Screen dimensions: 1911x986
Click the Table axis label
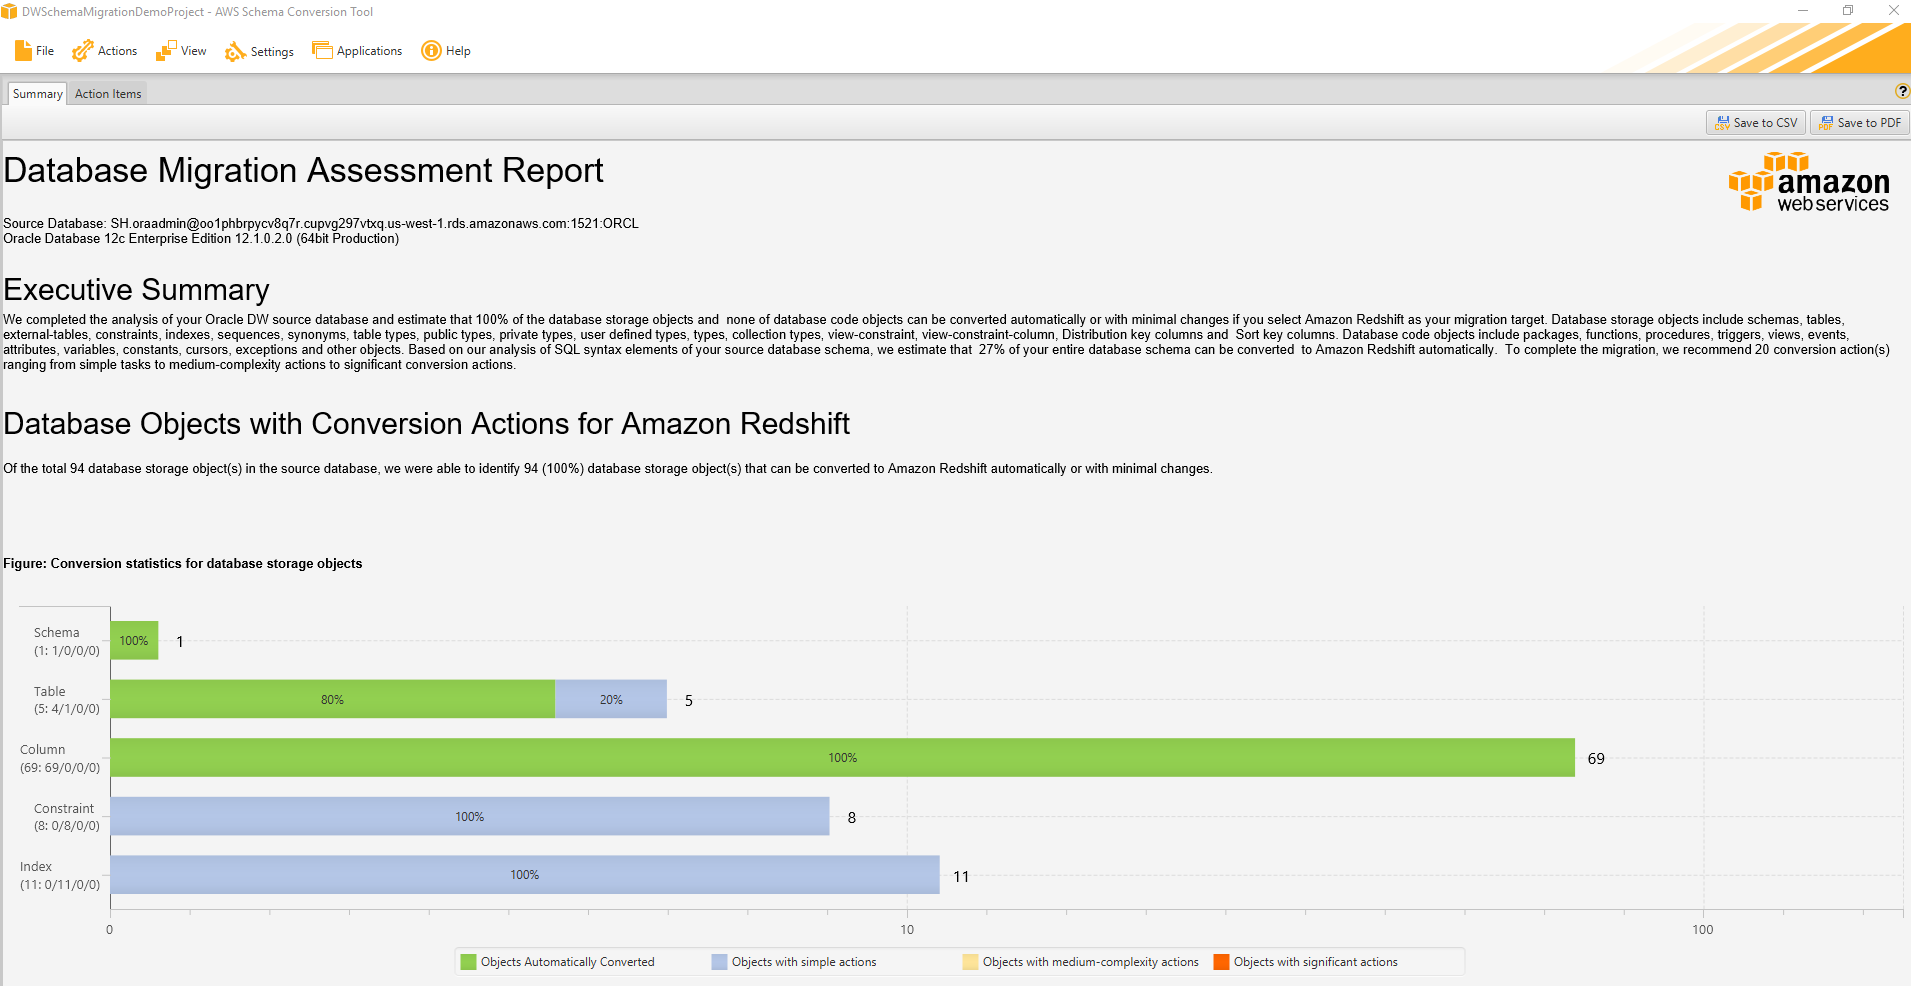click(x=66, y=700)
